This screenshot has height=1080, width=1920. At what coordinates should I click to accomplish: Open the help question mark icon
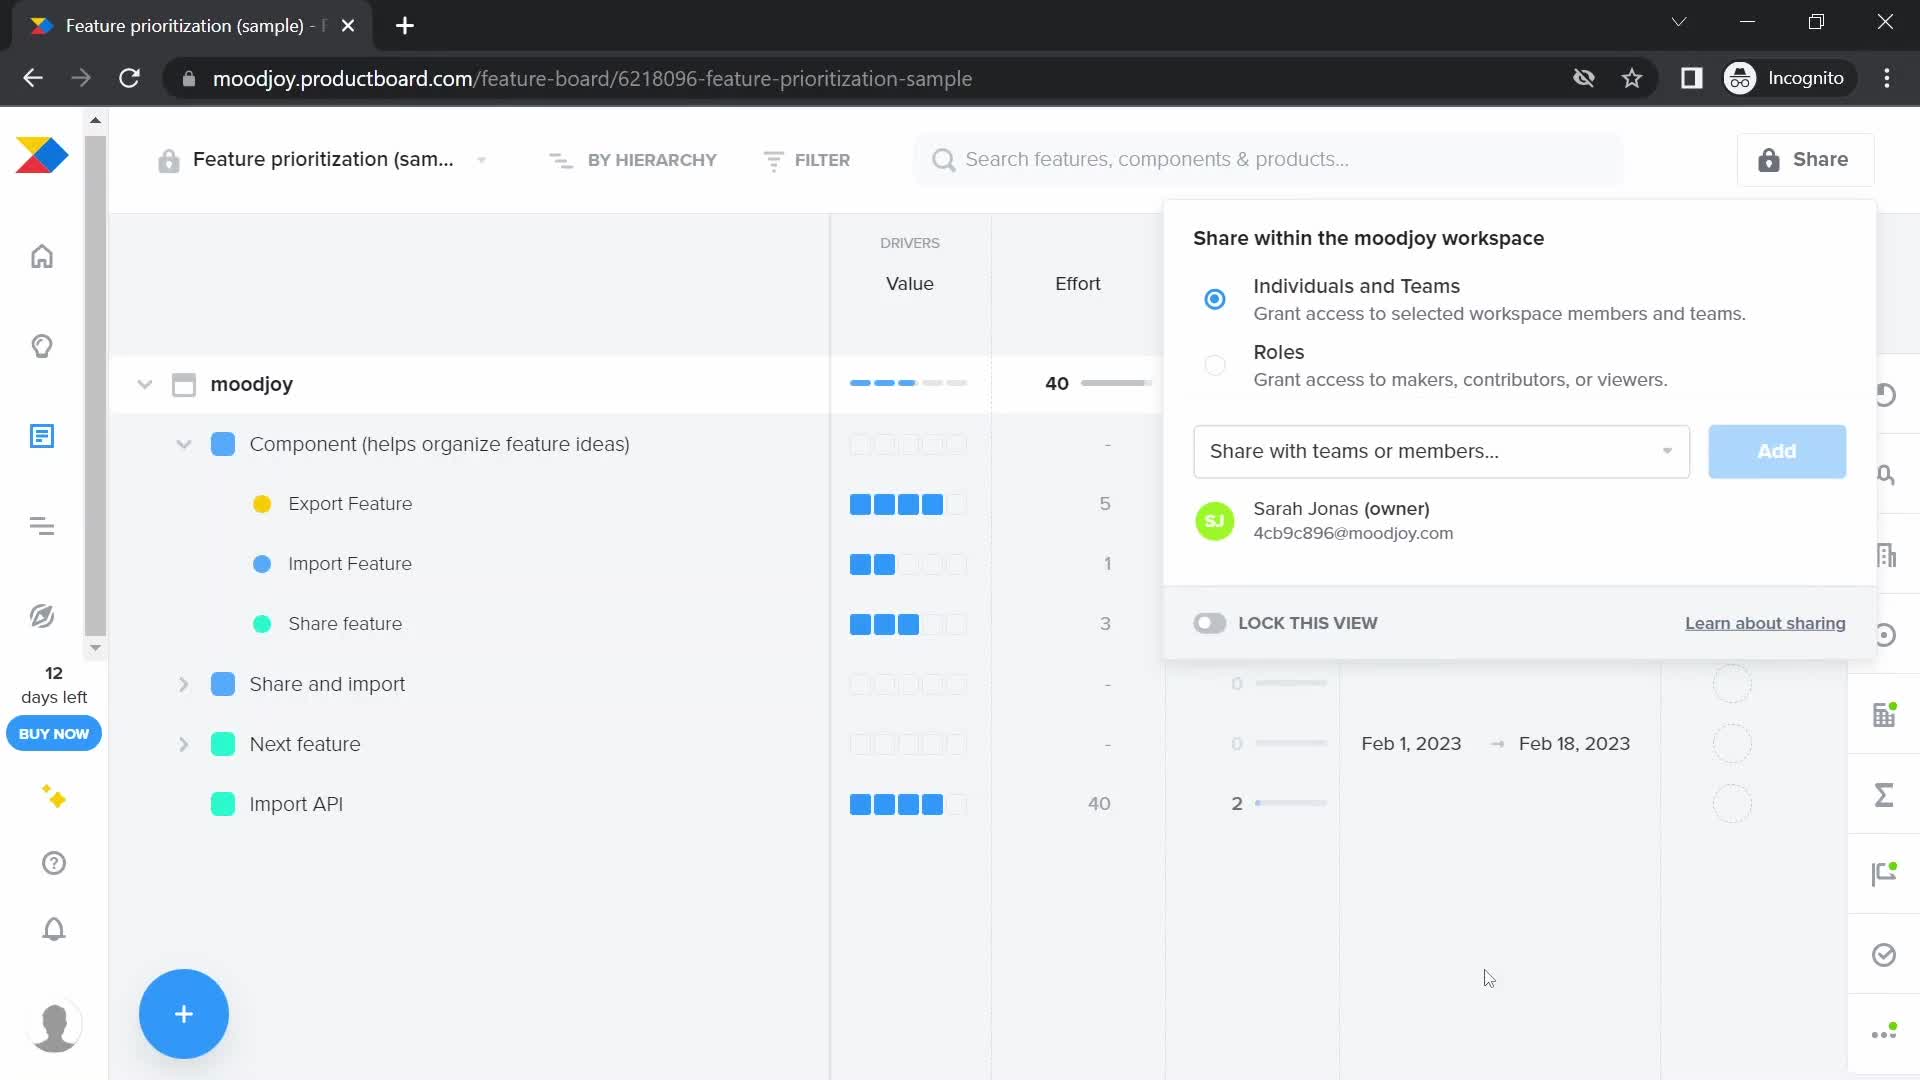click(54, 863)
